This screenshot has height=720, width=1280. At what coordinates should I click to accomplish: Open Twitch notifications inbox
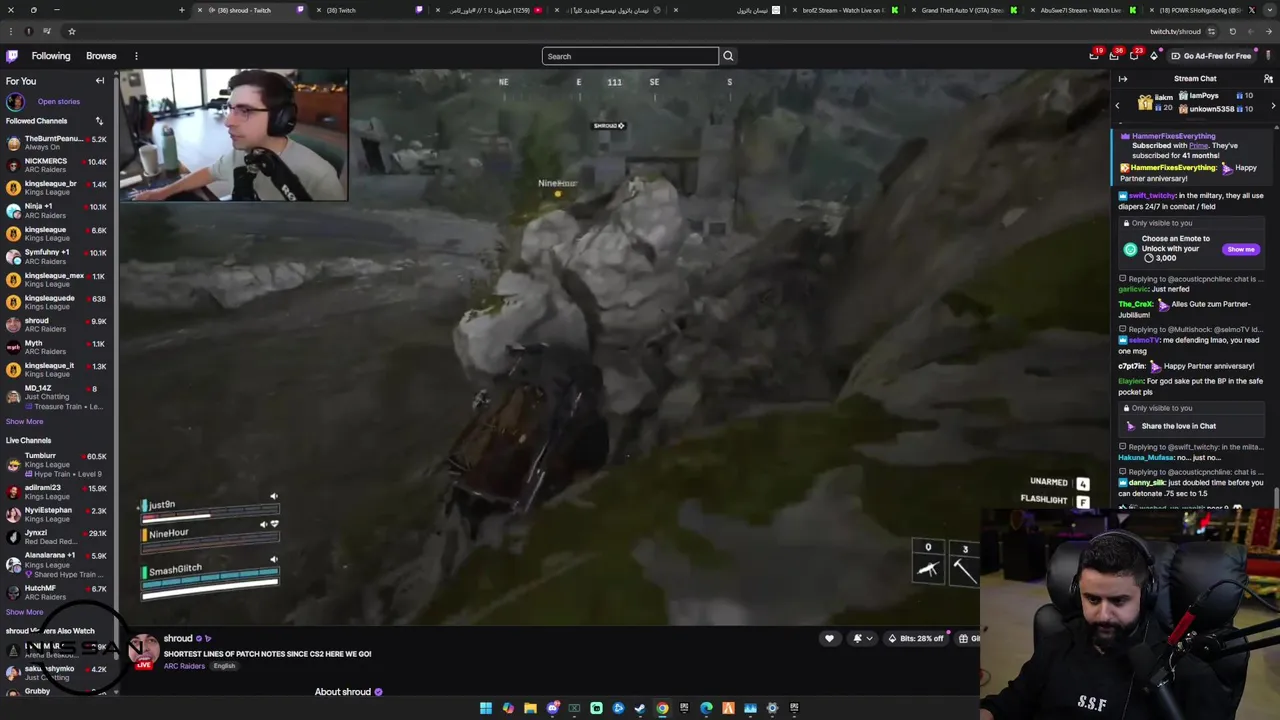1114,56
